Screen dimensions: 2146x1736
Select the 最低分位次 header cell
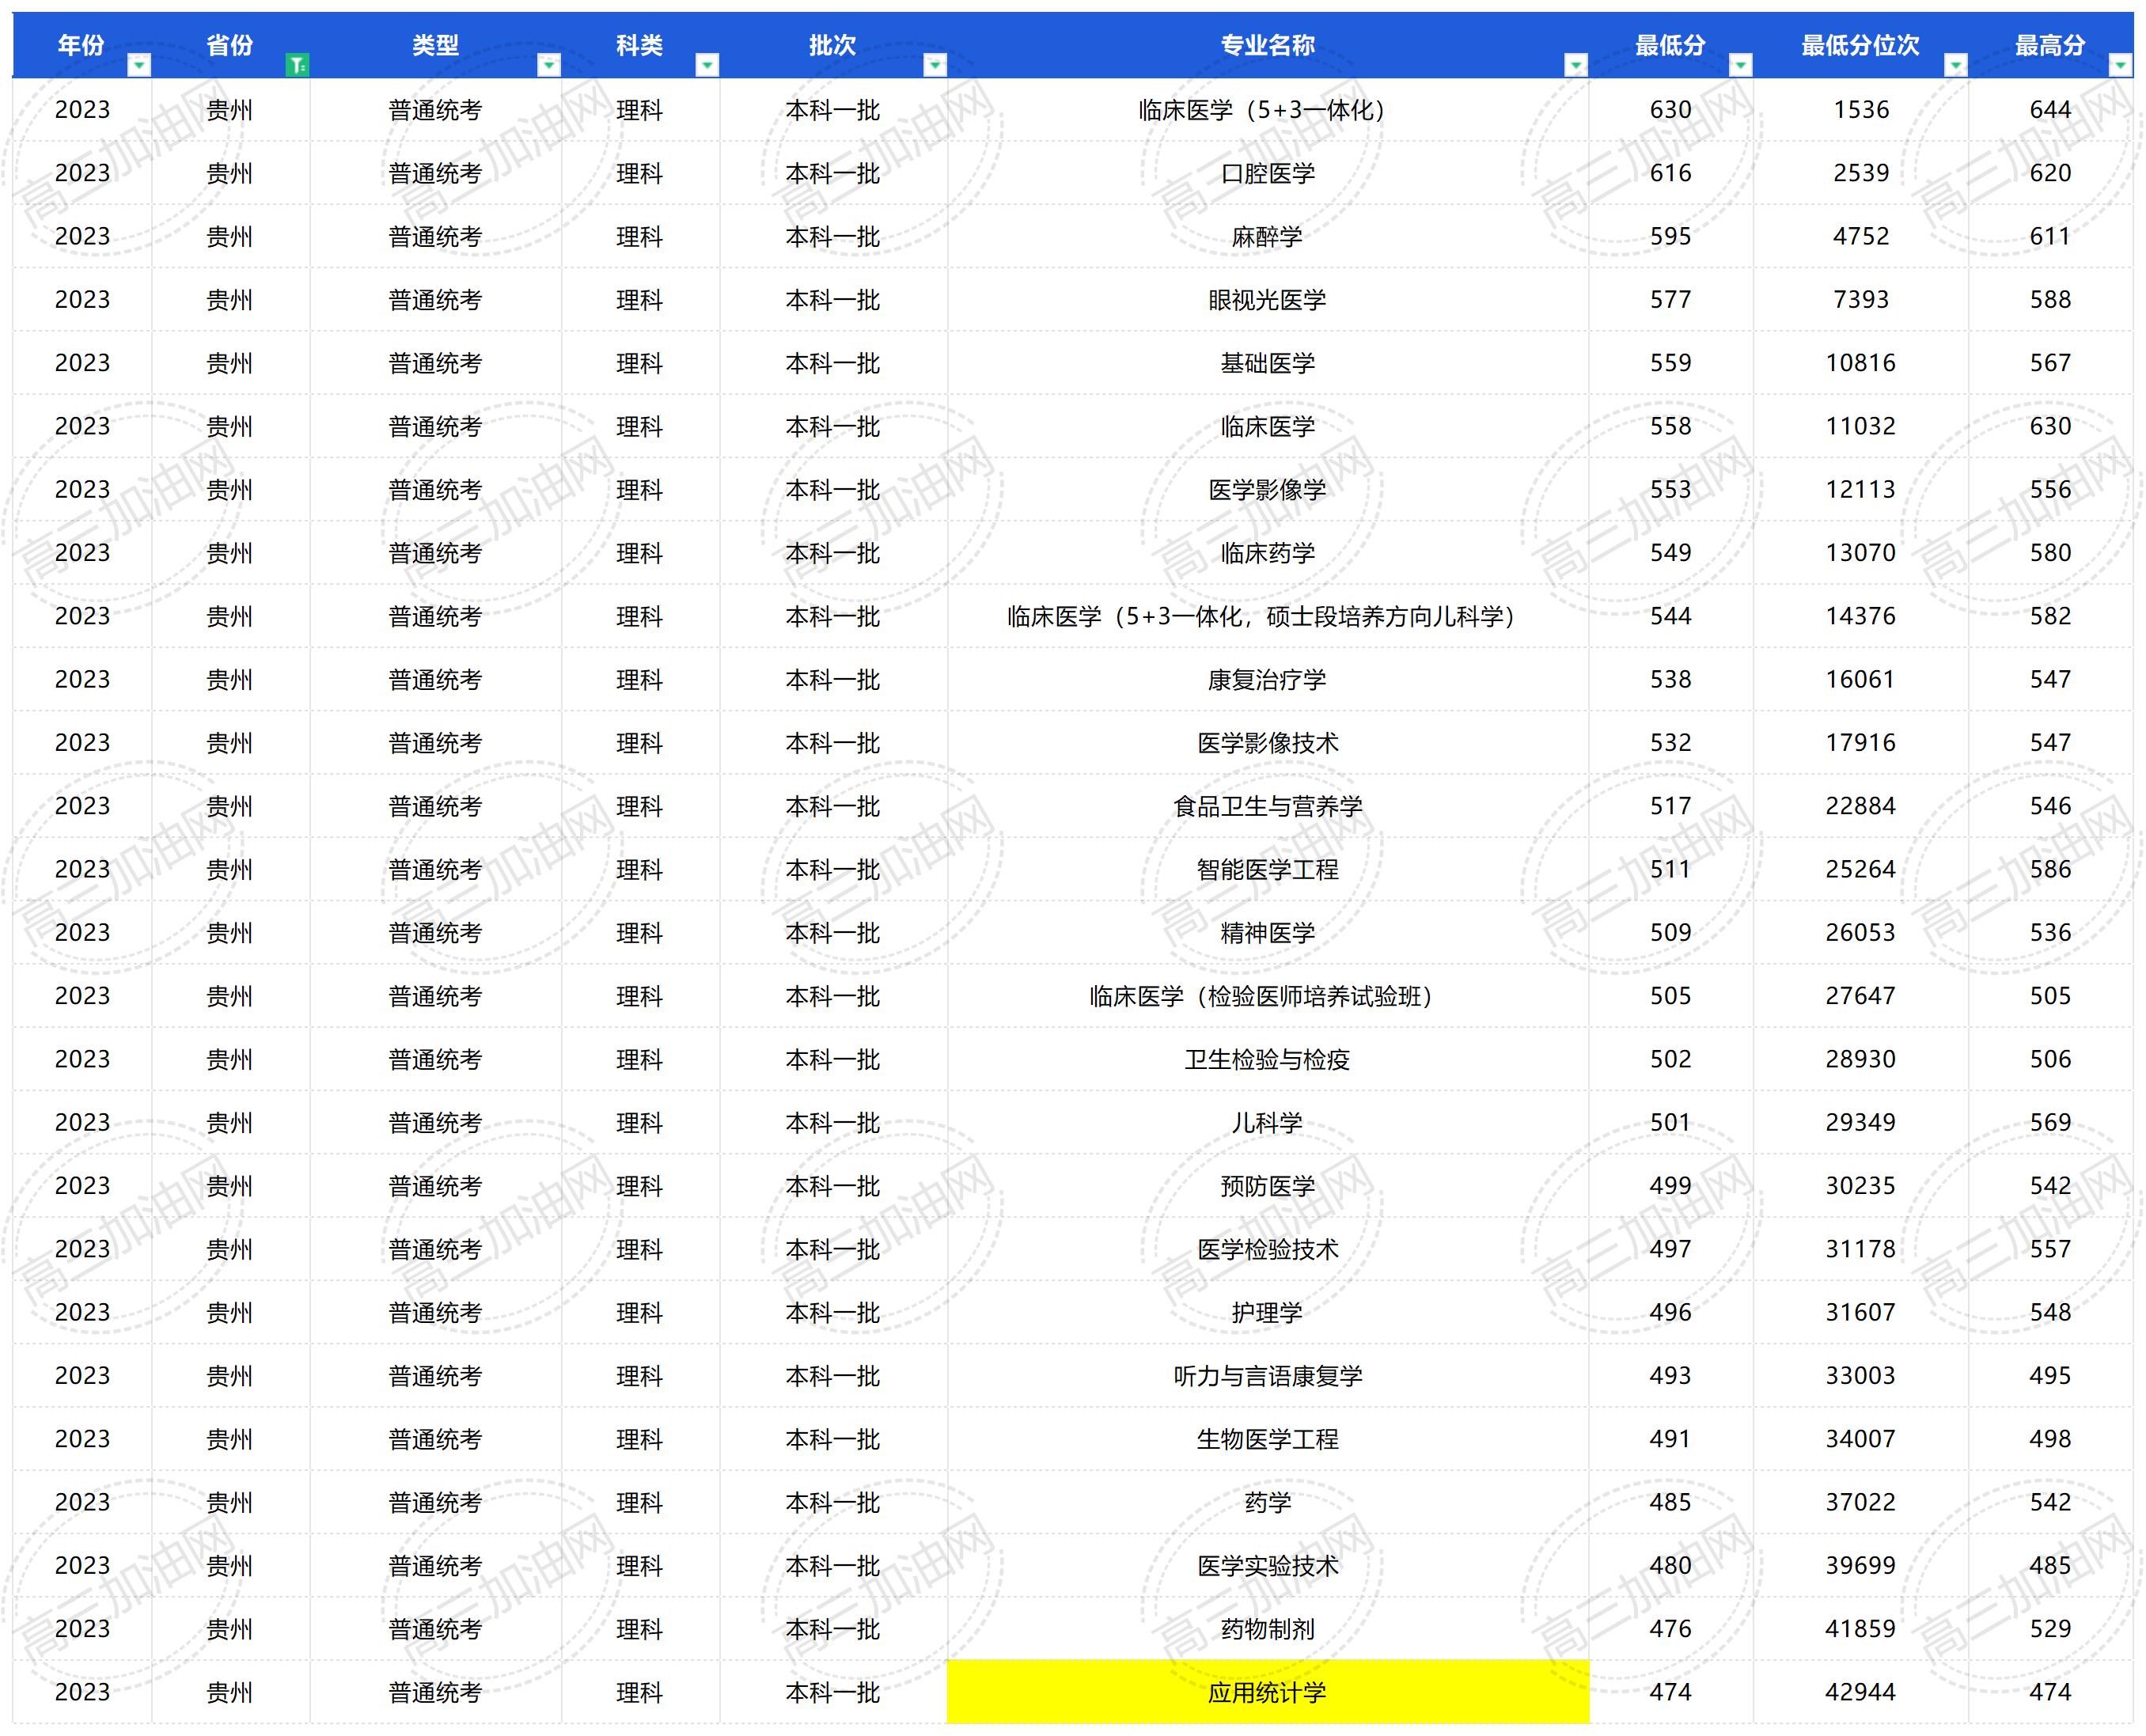(1861, 45)
